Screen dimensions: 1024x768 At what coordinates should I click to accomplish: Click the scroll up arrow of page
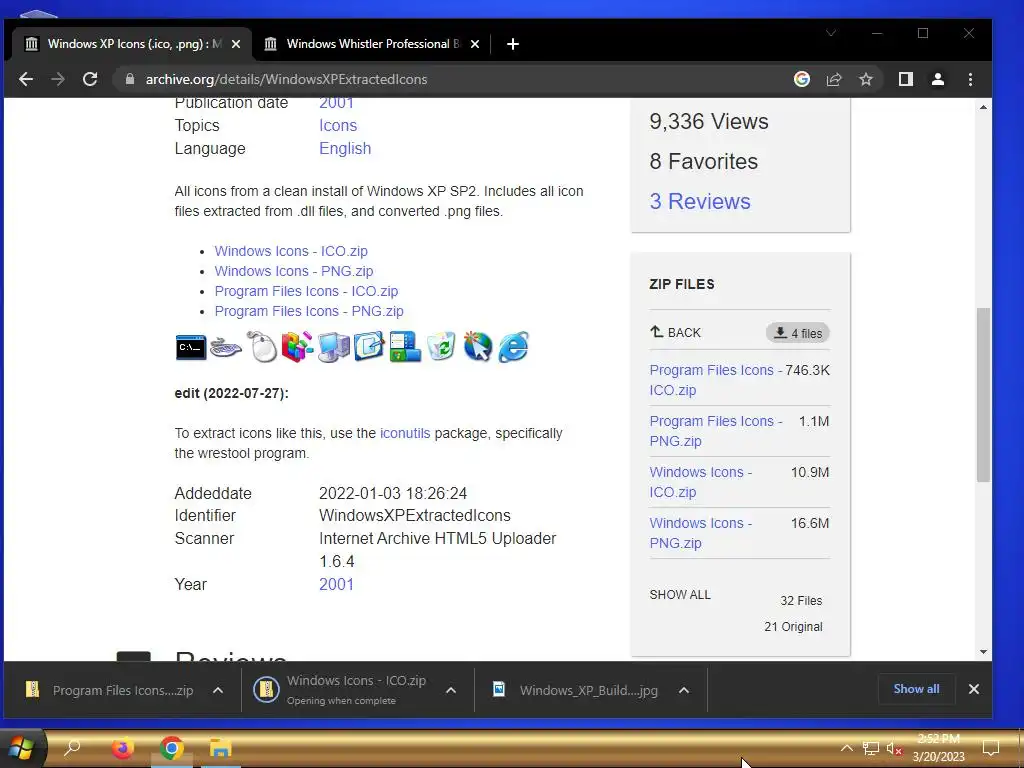[984, 106]
